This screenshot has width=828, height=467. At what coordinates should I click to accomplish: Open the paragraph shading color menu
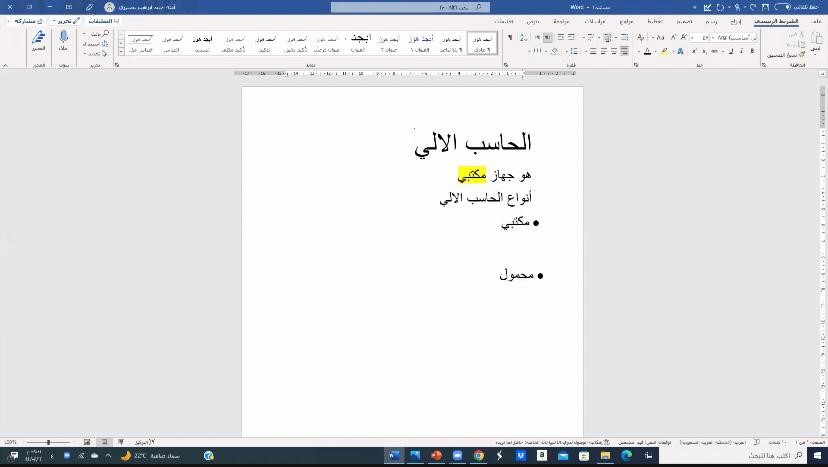(x=553, y=51)
